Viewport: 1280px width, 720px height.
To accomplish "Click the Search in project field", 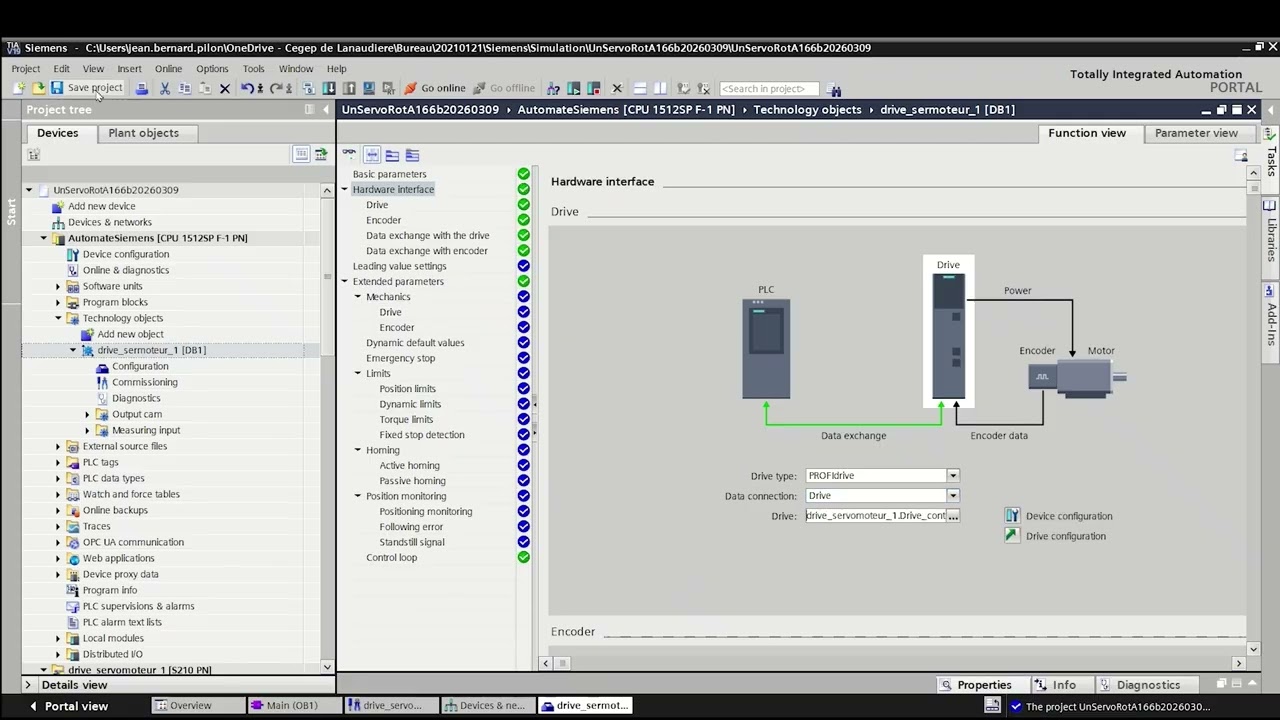I will pyautogui.click(x=769, y=88).
